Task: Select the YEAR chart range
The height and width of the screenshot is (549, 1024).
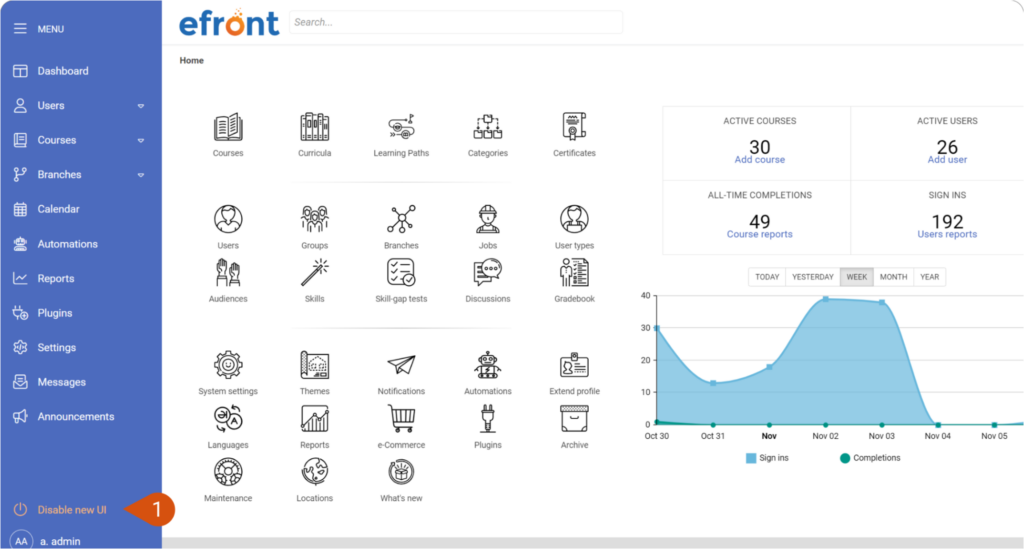Action: [x=929, y=277]
